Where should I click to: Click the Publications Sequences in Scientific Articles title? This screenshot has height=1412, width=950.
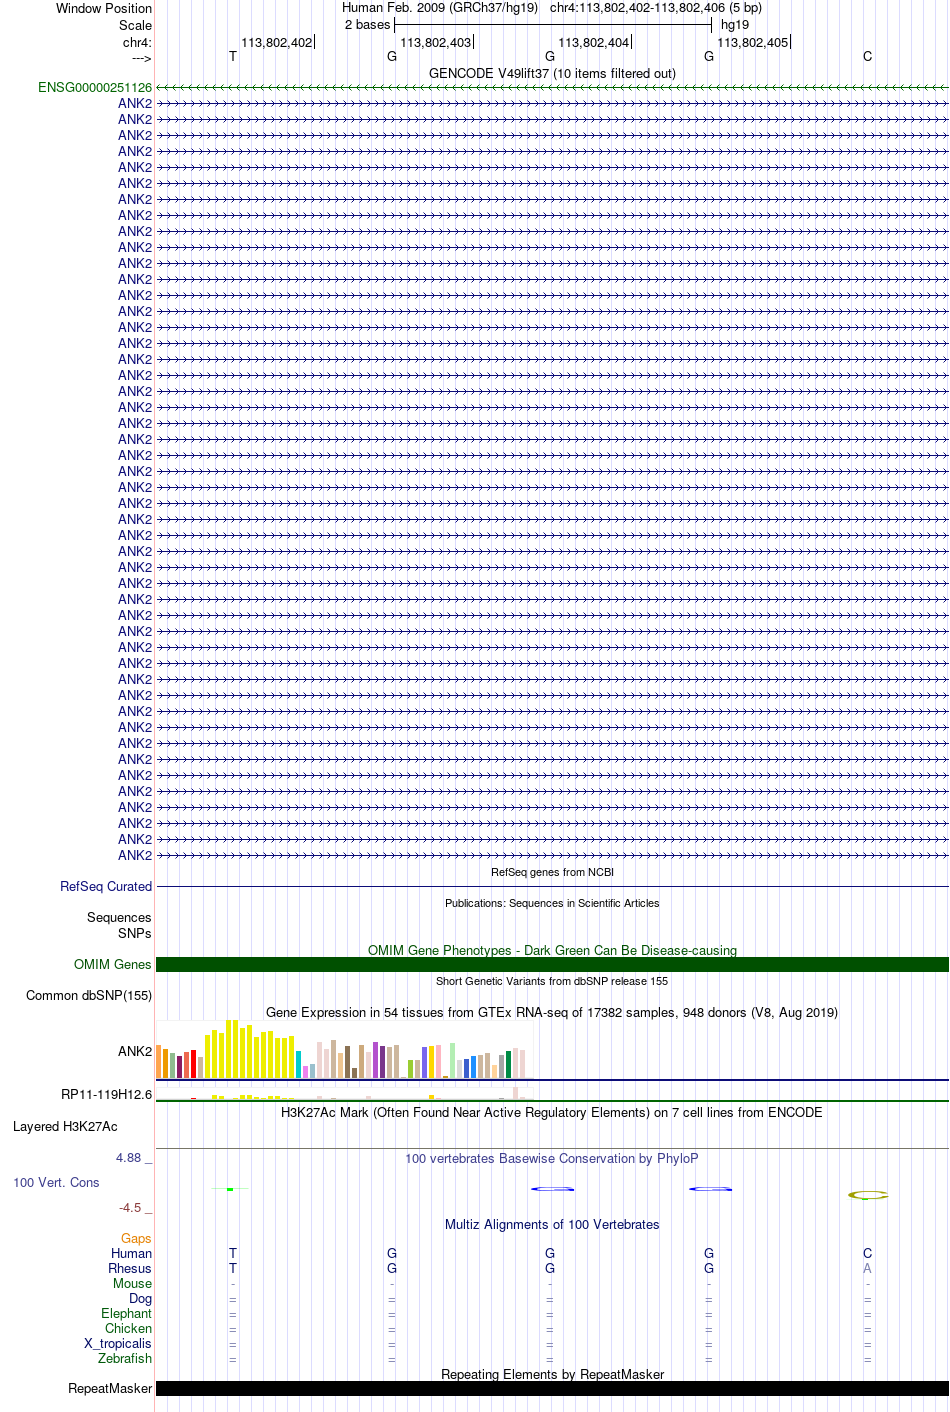tap(552, 903)
